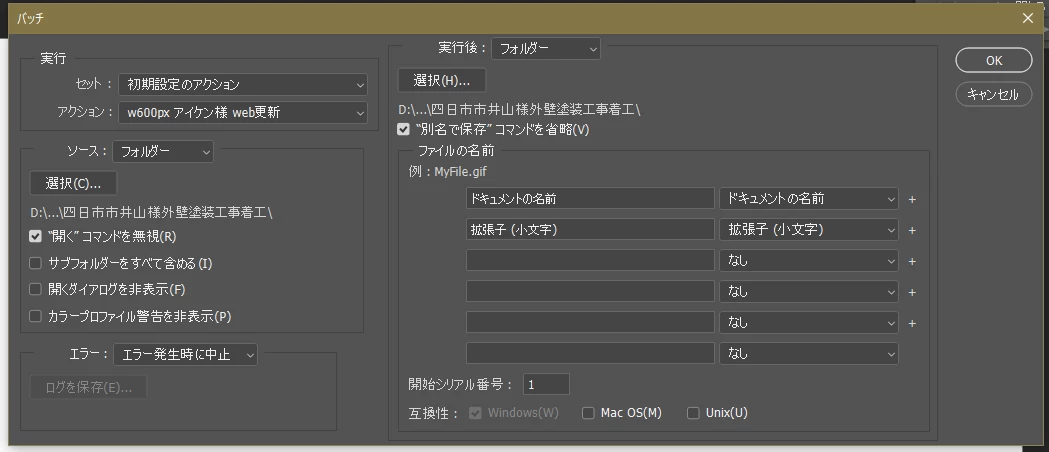The image size is (1049, 452).
Task: Open the sixth row なし dropdown
Action: coord(809,353)
